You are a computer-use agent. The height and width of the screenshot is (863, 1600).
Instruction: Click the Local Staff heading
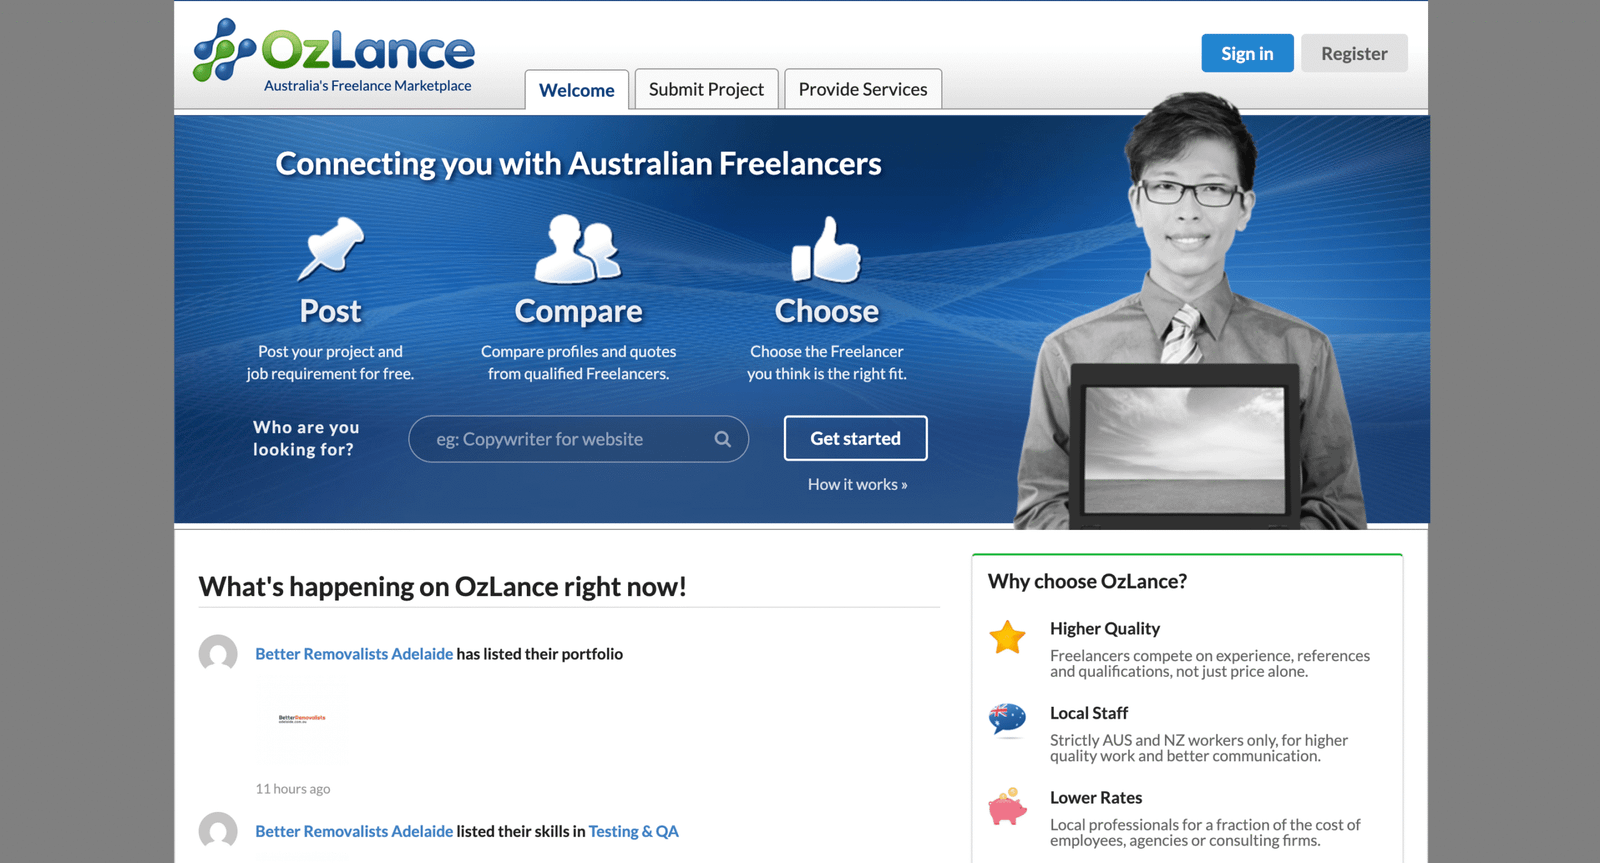point(1089,713)
